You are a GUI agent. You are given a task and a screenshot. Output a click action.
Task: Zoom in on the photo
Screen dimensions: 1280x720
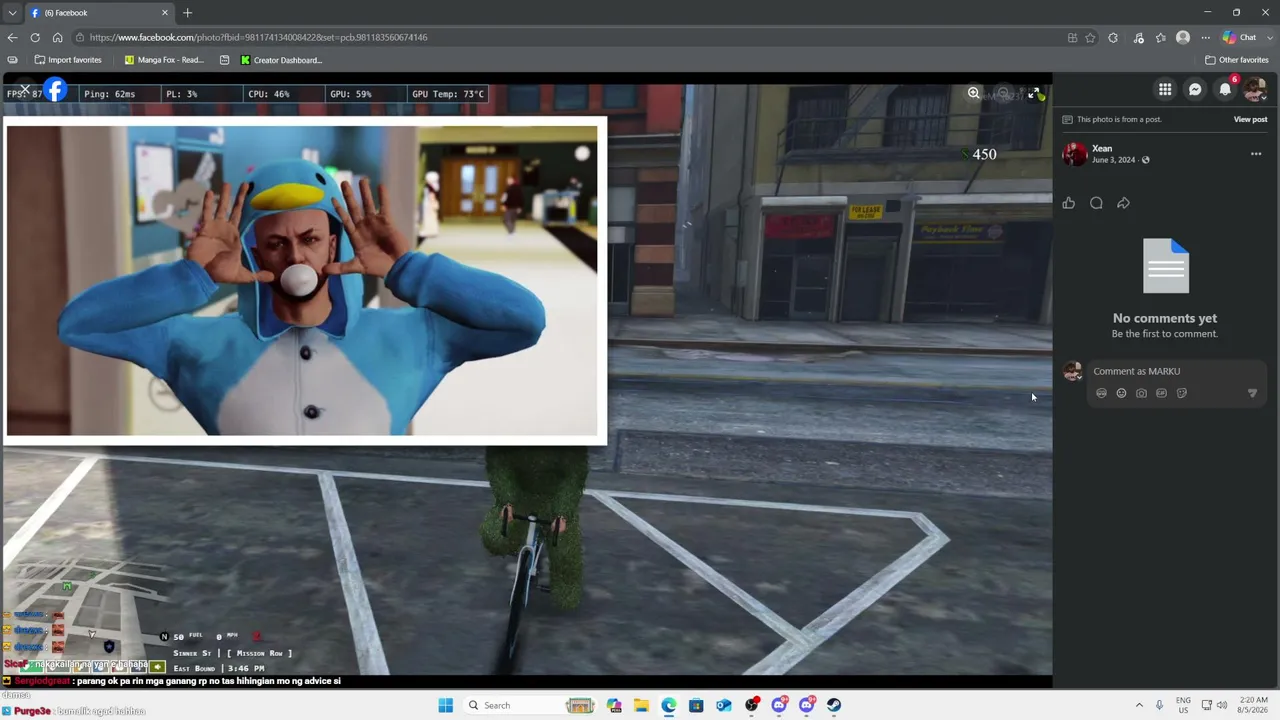tap(973, 93)
